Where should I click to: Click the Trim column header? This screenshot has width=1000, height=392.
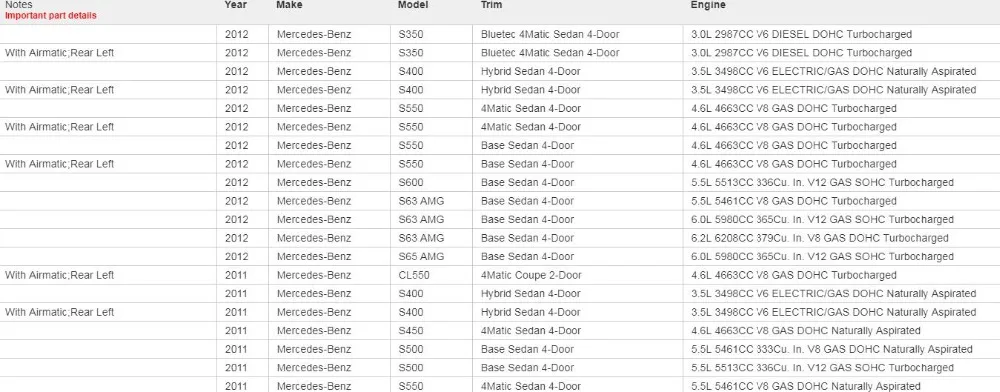[491, 4]
